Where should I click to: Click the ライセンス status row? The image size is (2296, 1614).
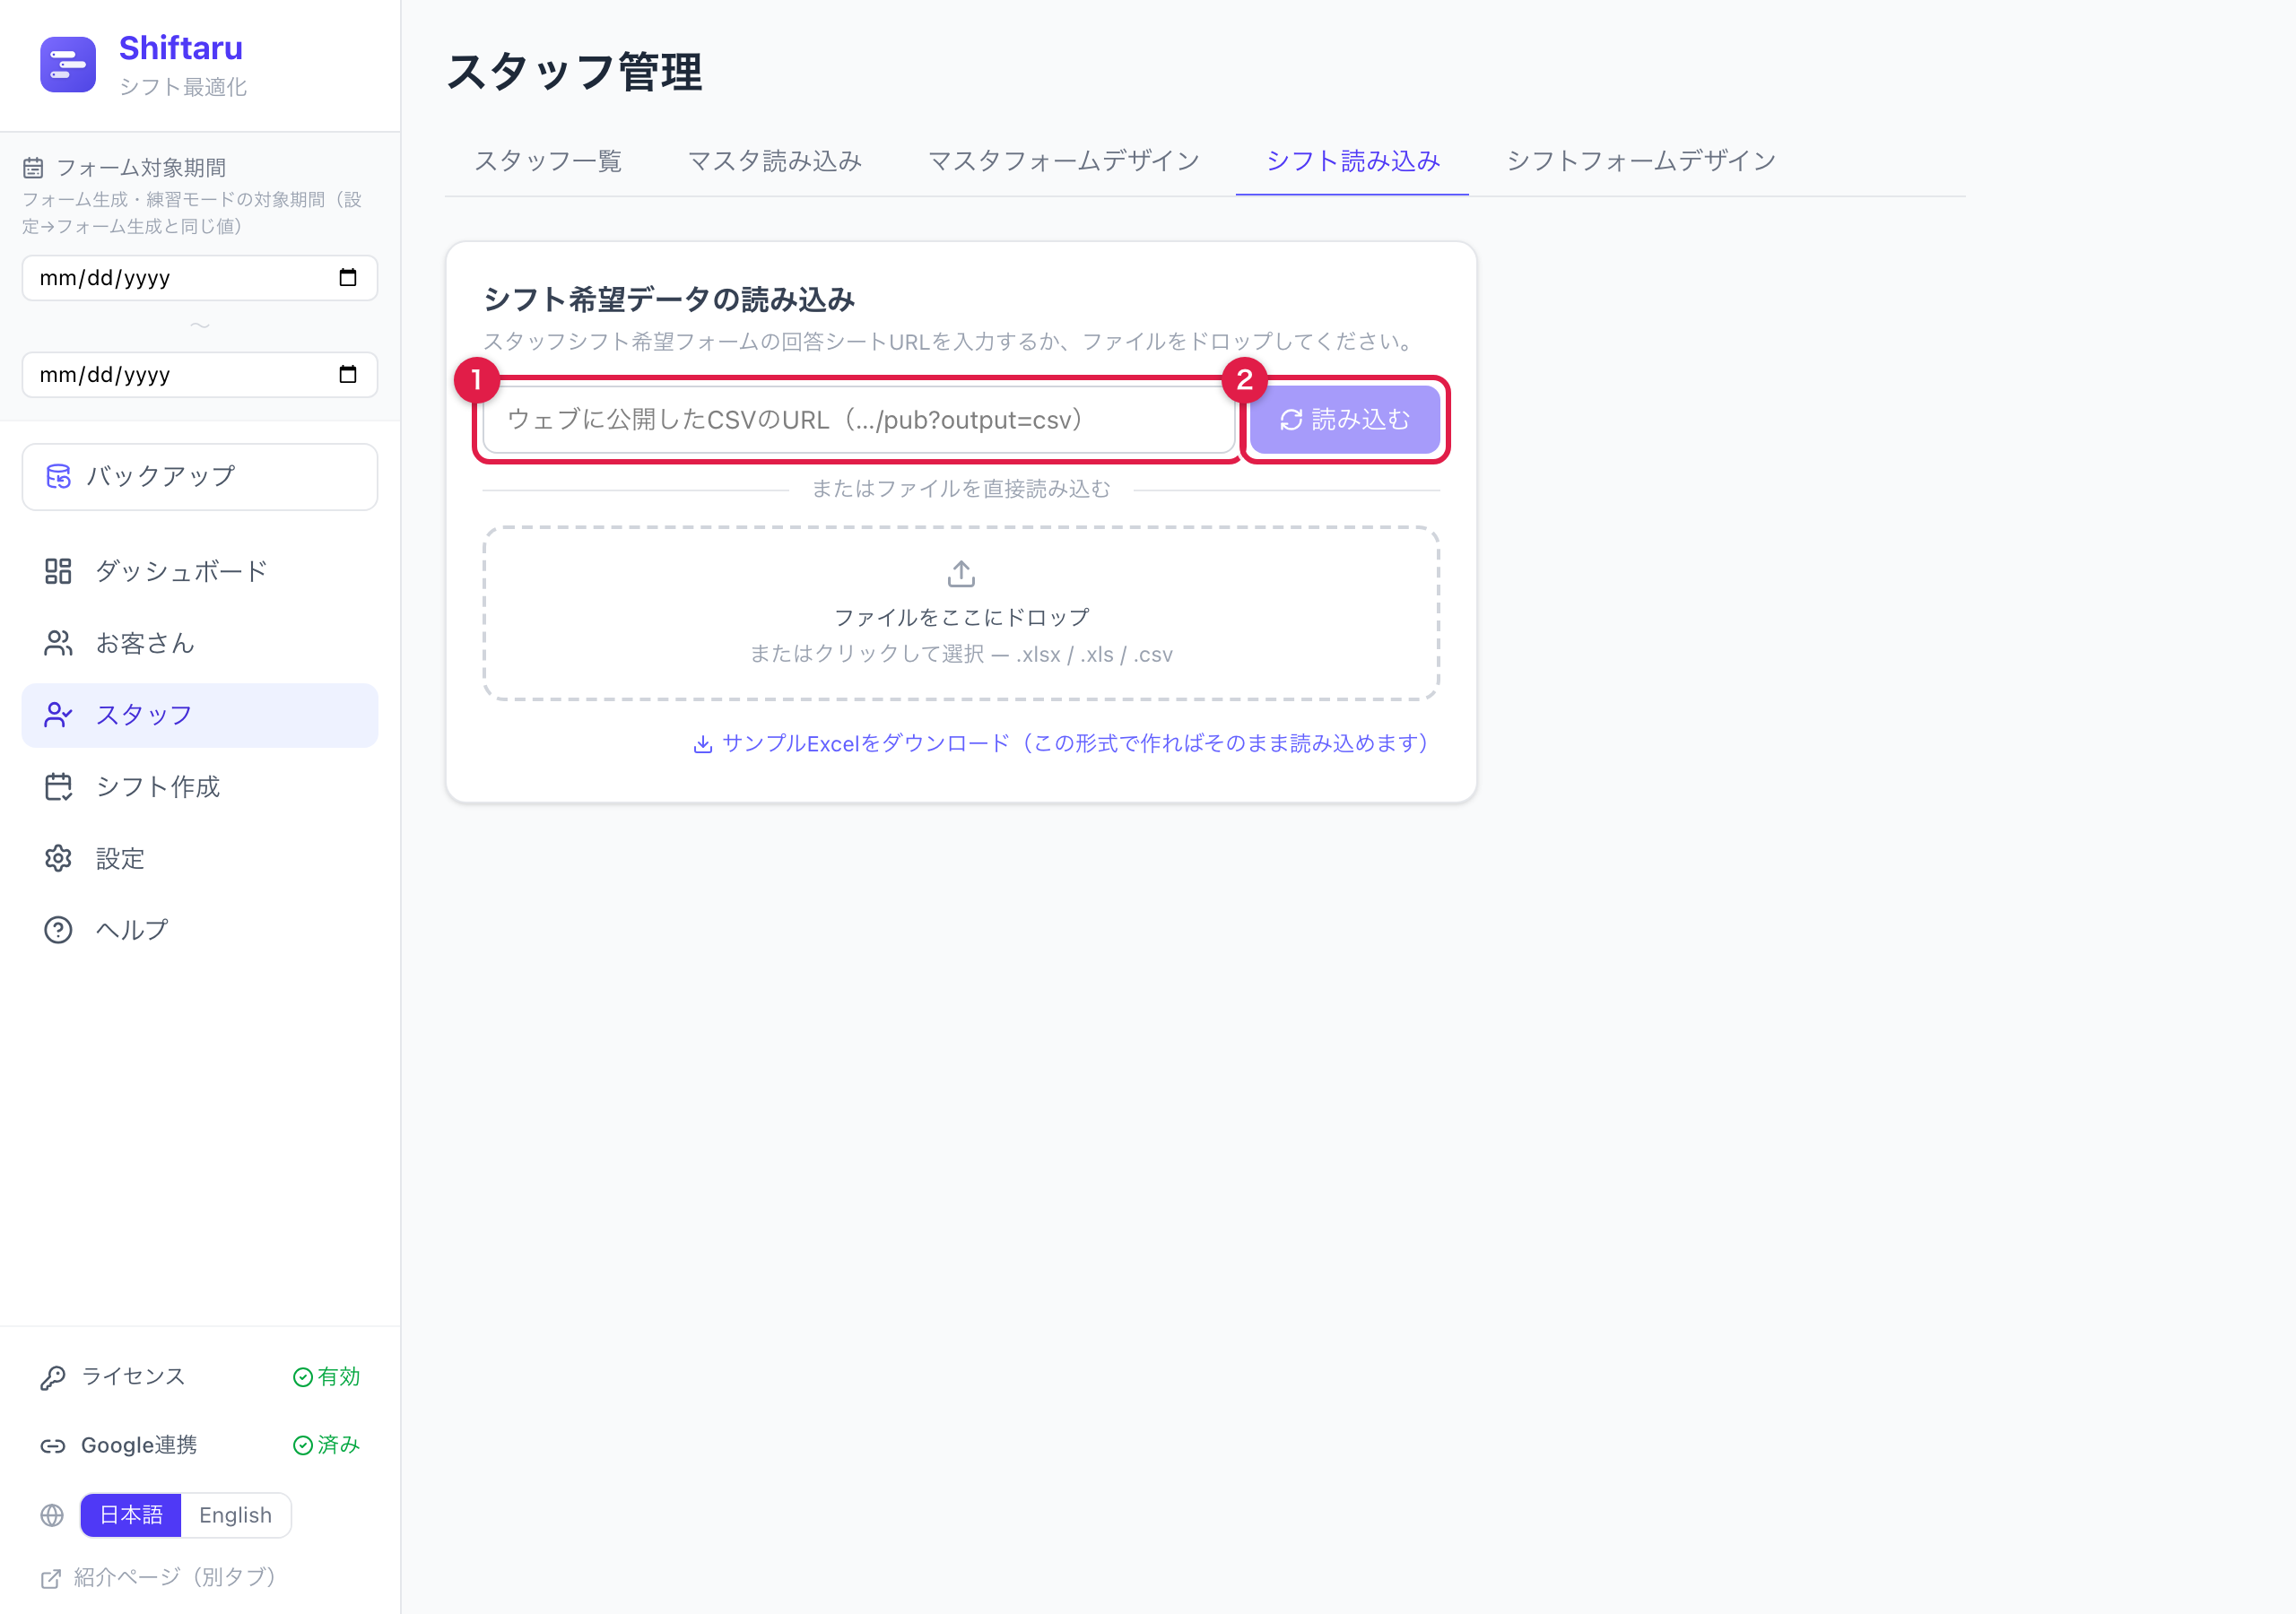click(200, 1378)
